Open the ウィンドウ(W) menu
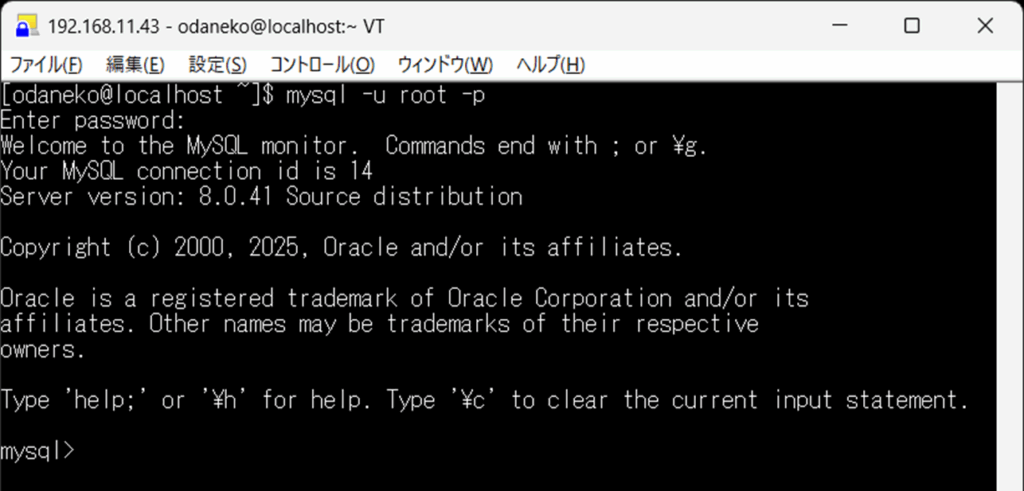The height and width of the screenshot is (491, 1024). click(445, 65)
